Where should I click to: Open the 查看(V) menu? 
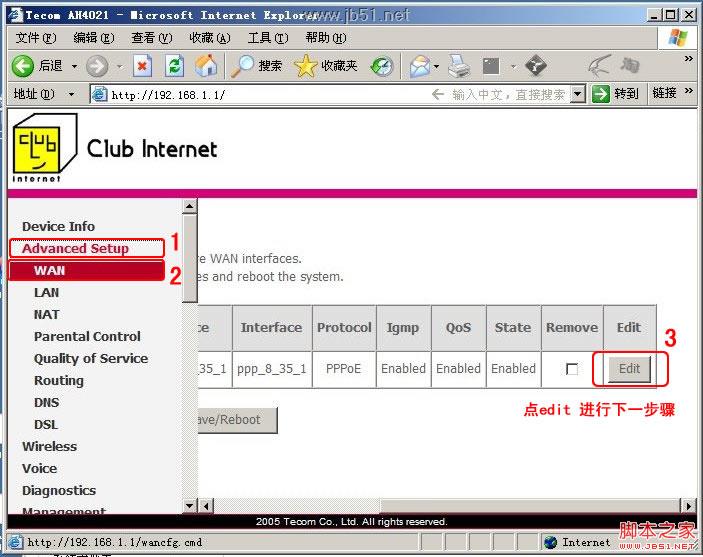(152, 38)
